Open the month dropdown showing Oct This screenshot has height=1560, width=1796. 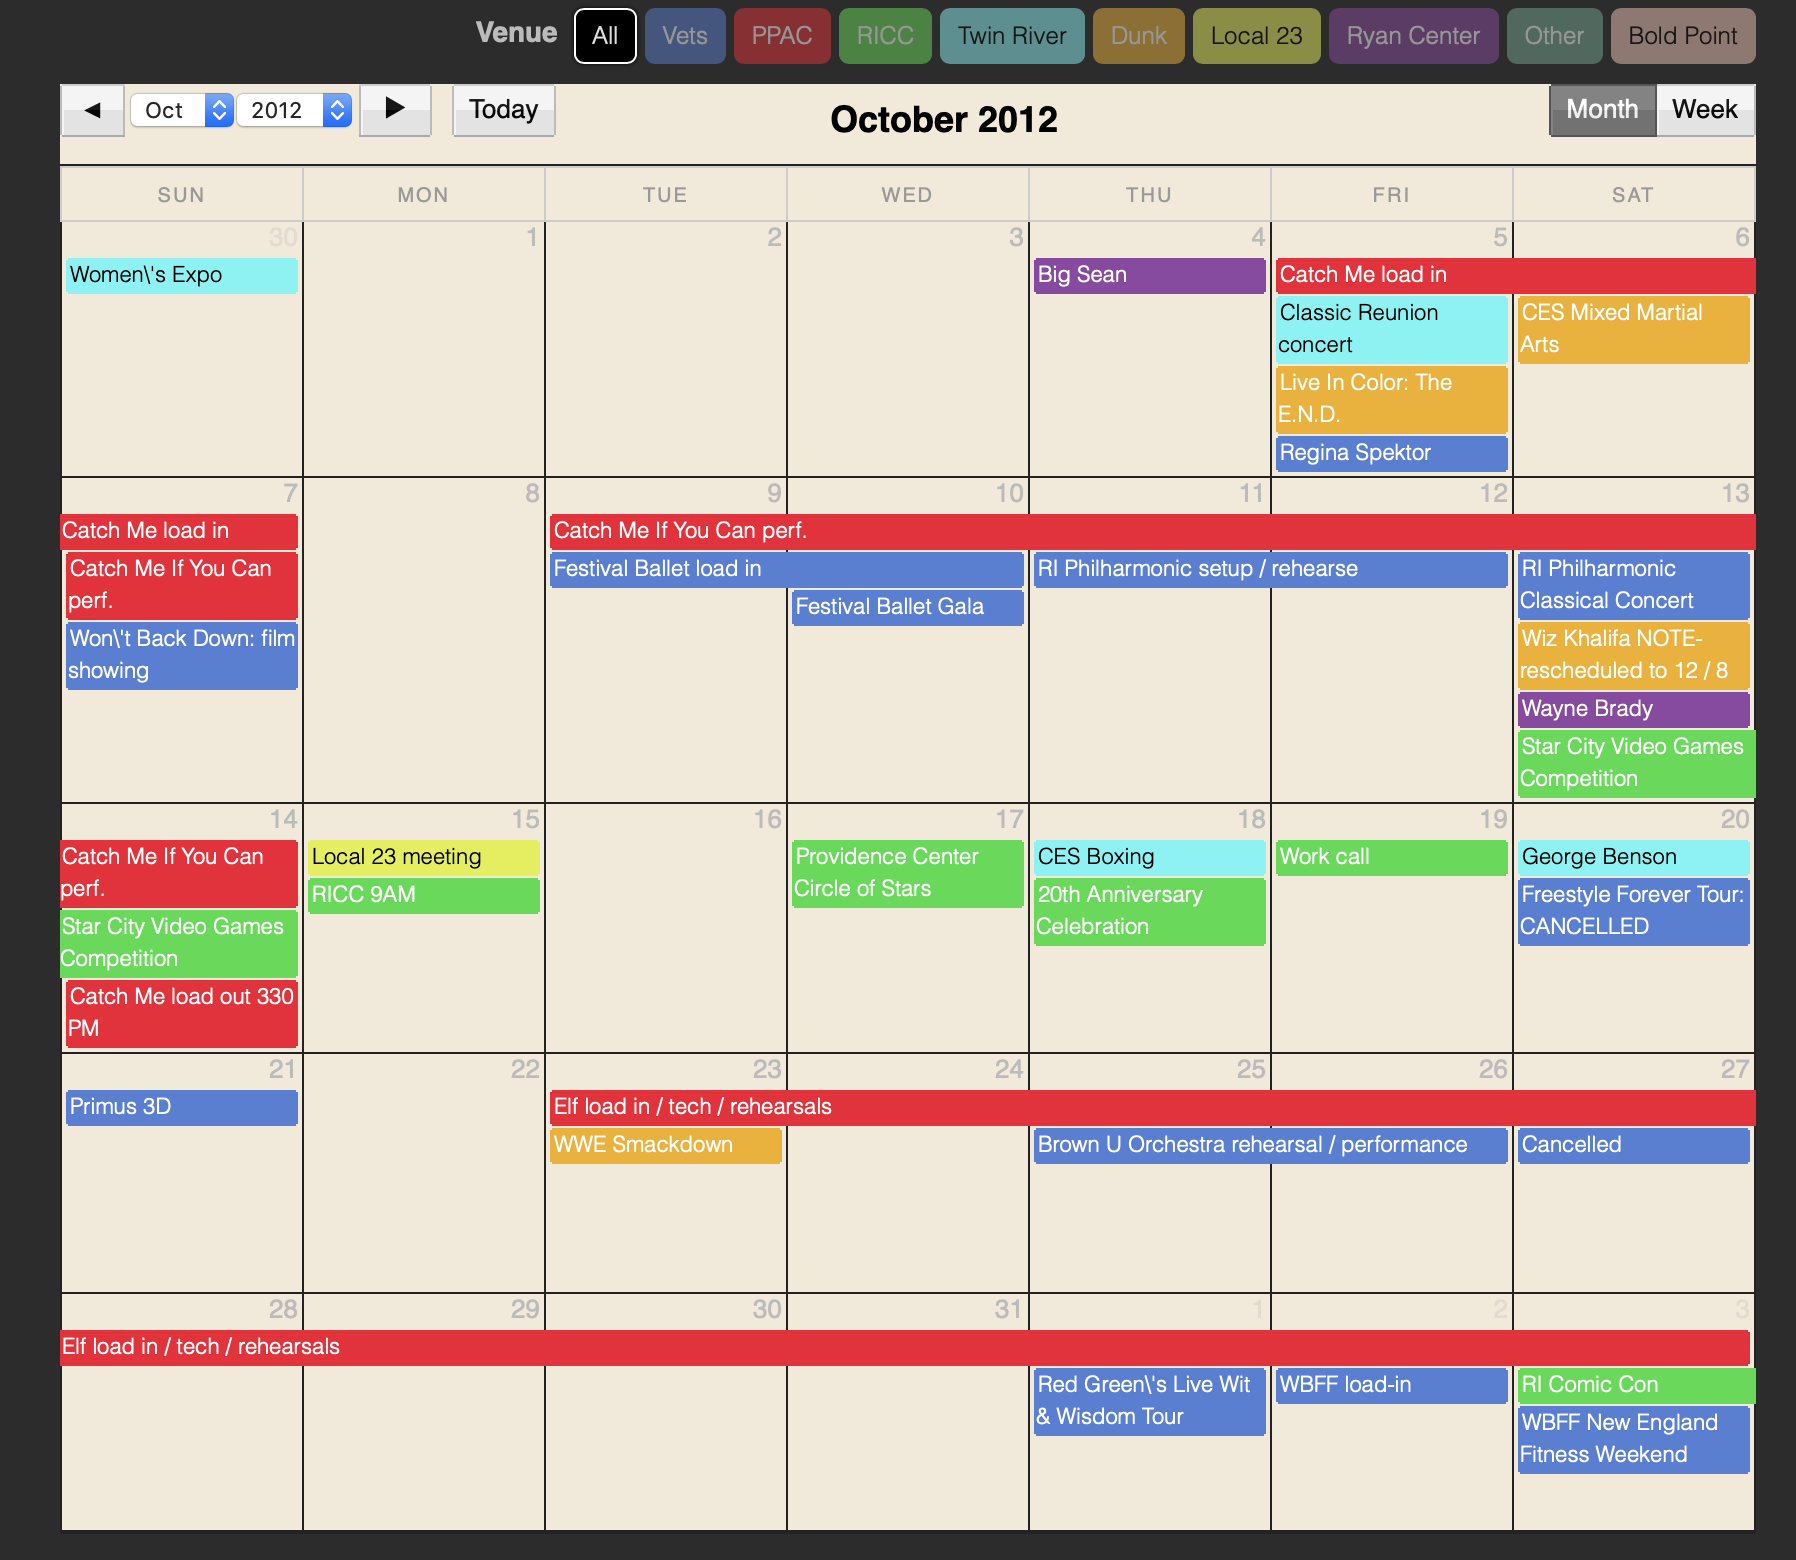pos(181,110)
